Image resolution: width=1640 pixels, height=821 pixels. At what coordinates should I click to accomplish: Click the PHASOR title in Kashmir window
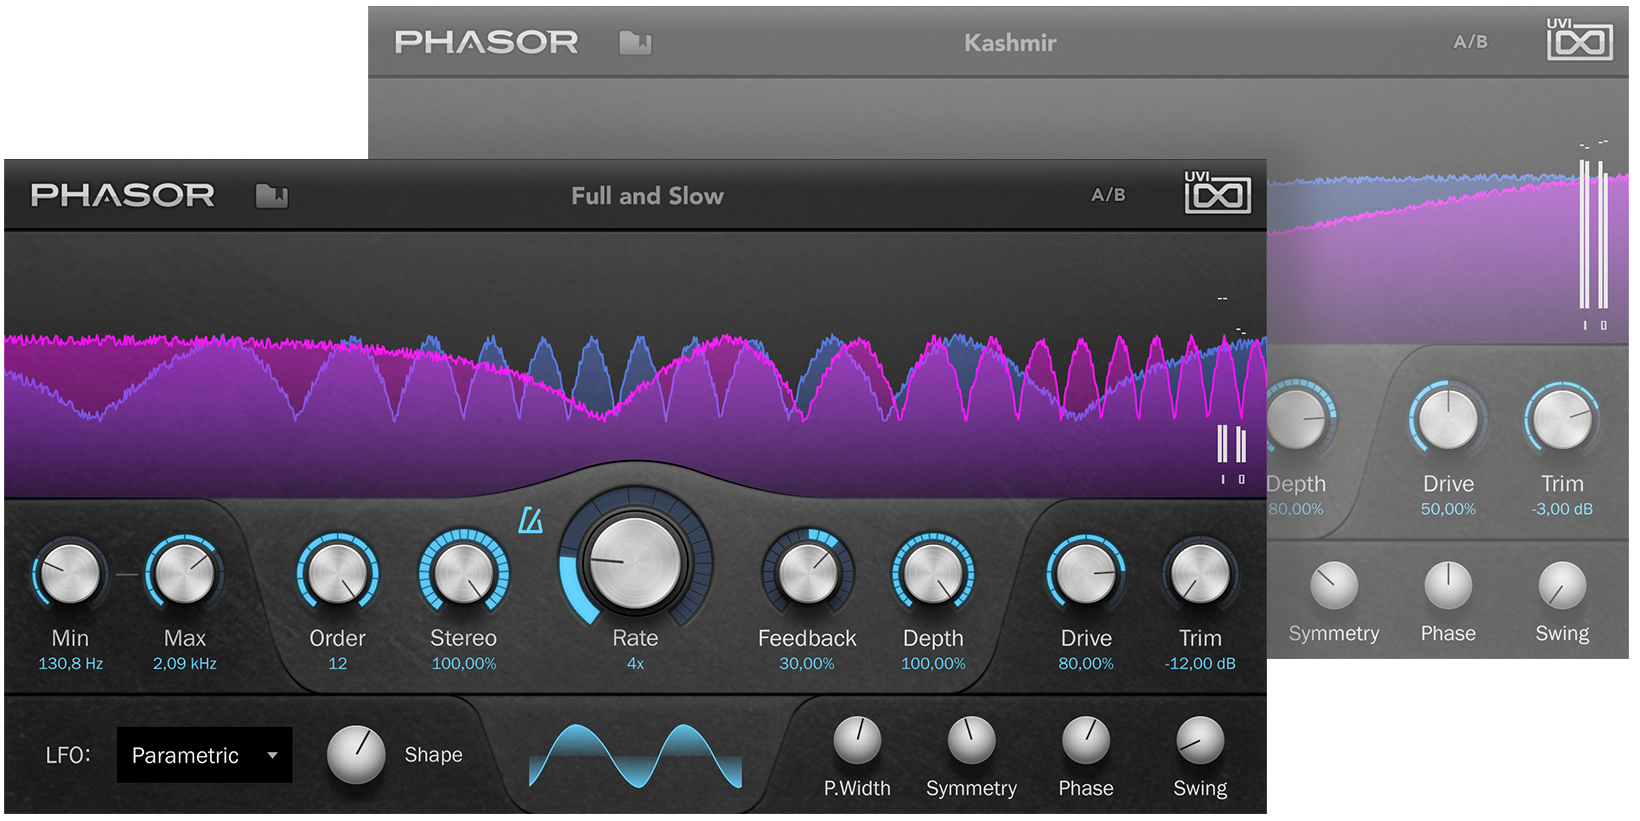tap(486, 42)
